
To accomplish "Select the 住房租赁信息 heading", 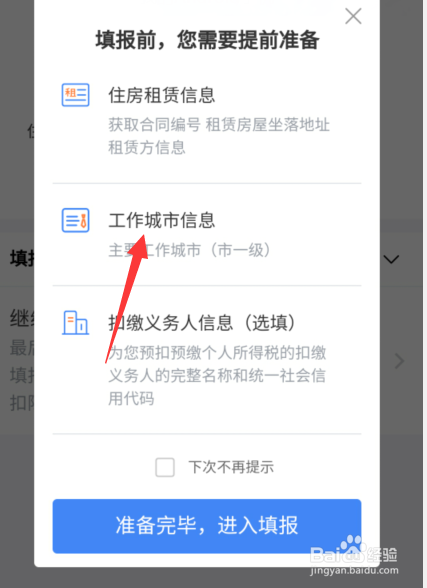I will click(162, 95).
